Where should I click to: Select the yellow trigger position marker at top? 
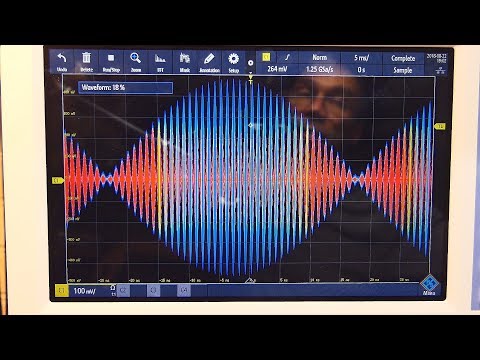250,78
